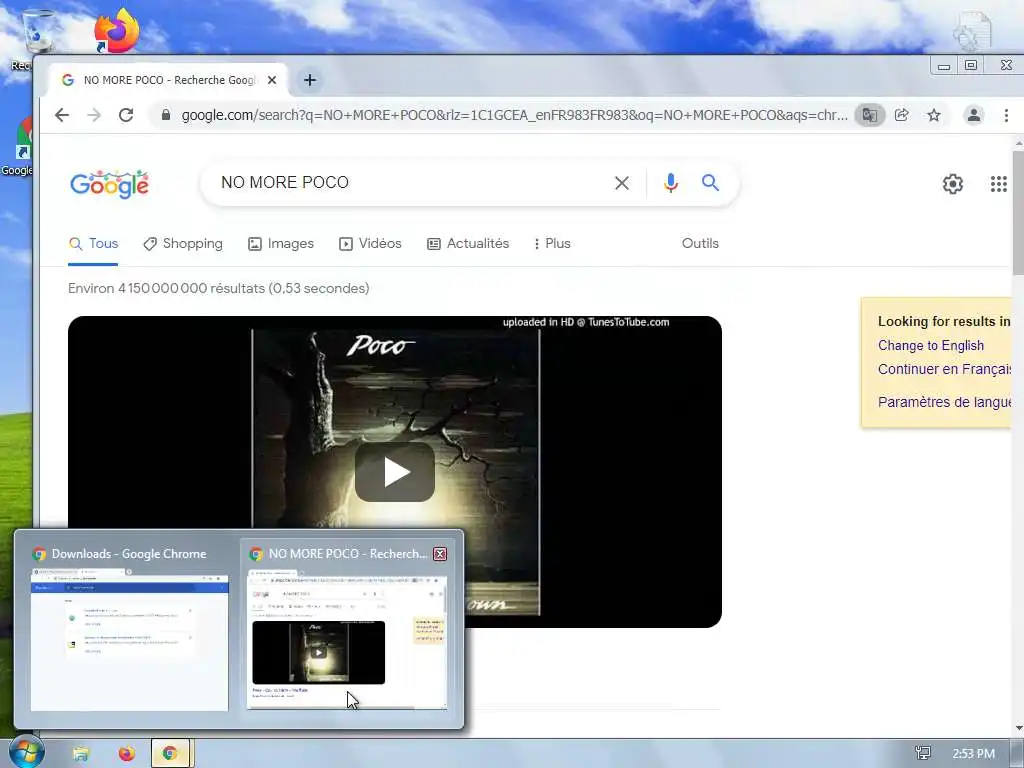Clear the search box with the X
1024x768 pixels.
coord(622,183)
